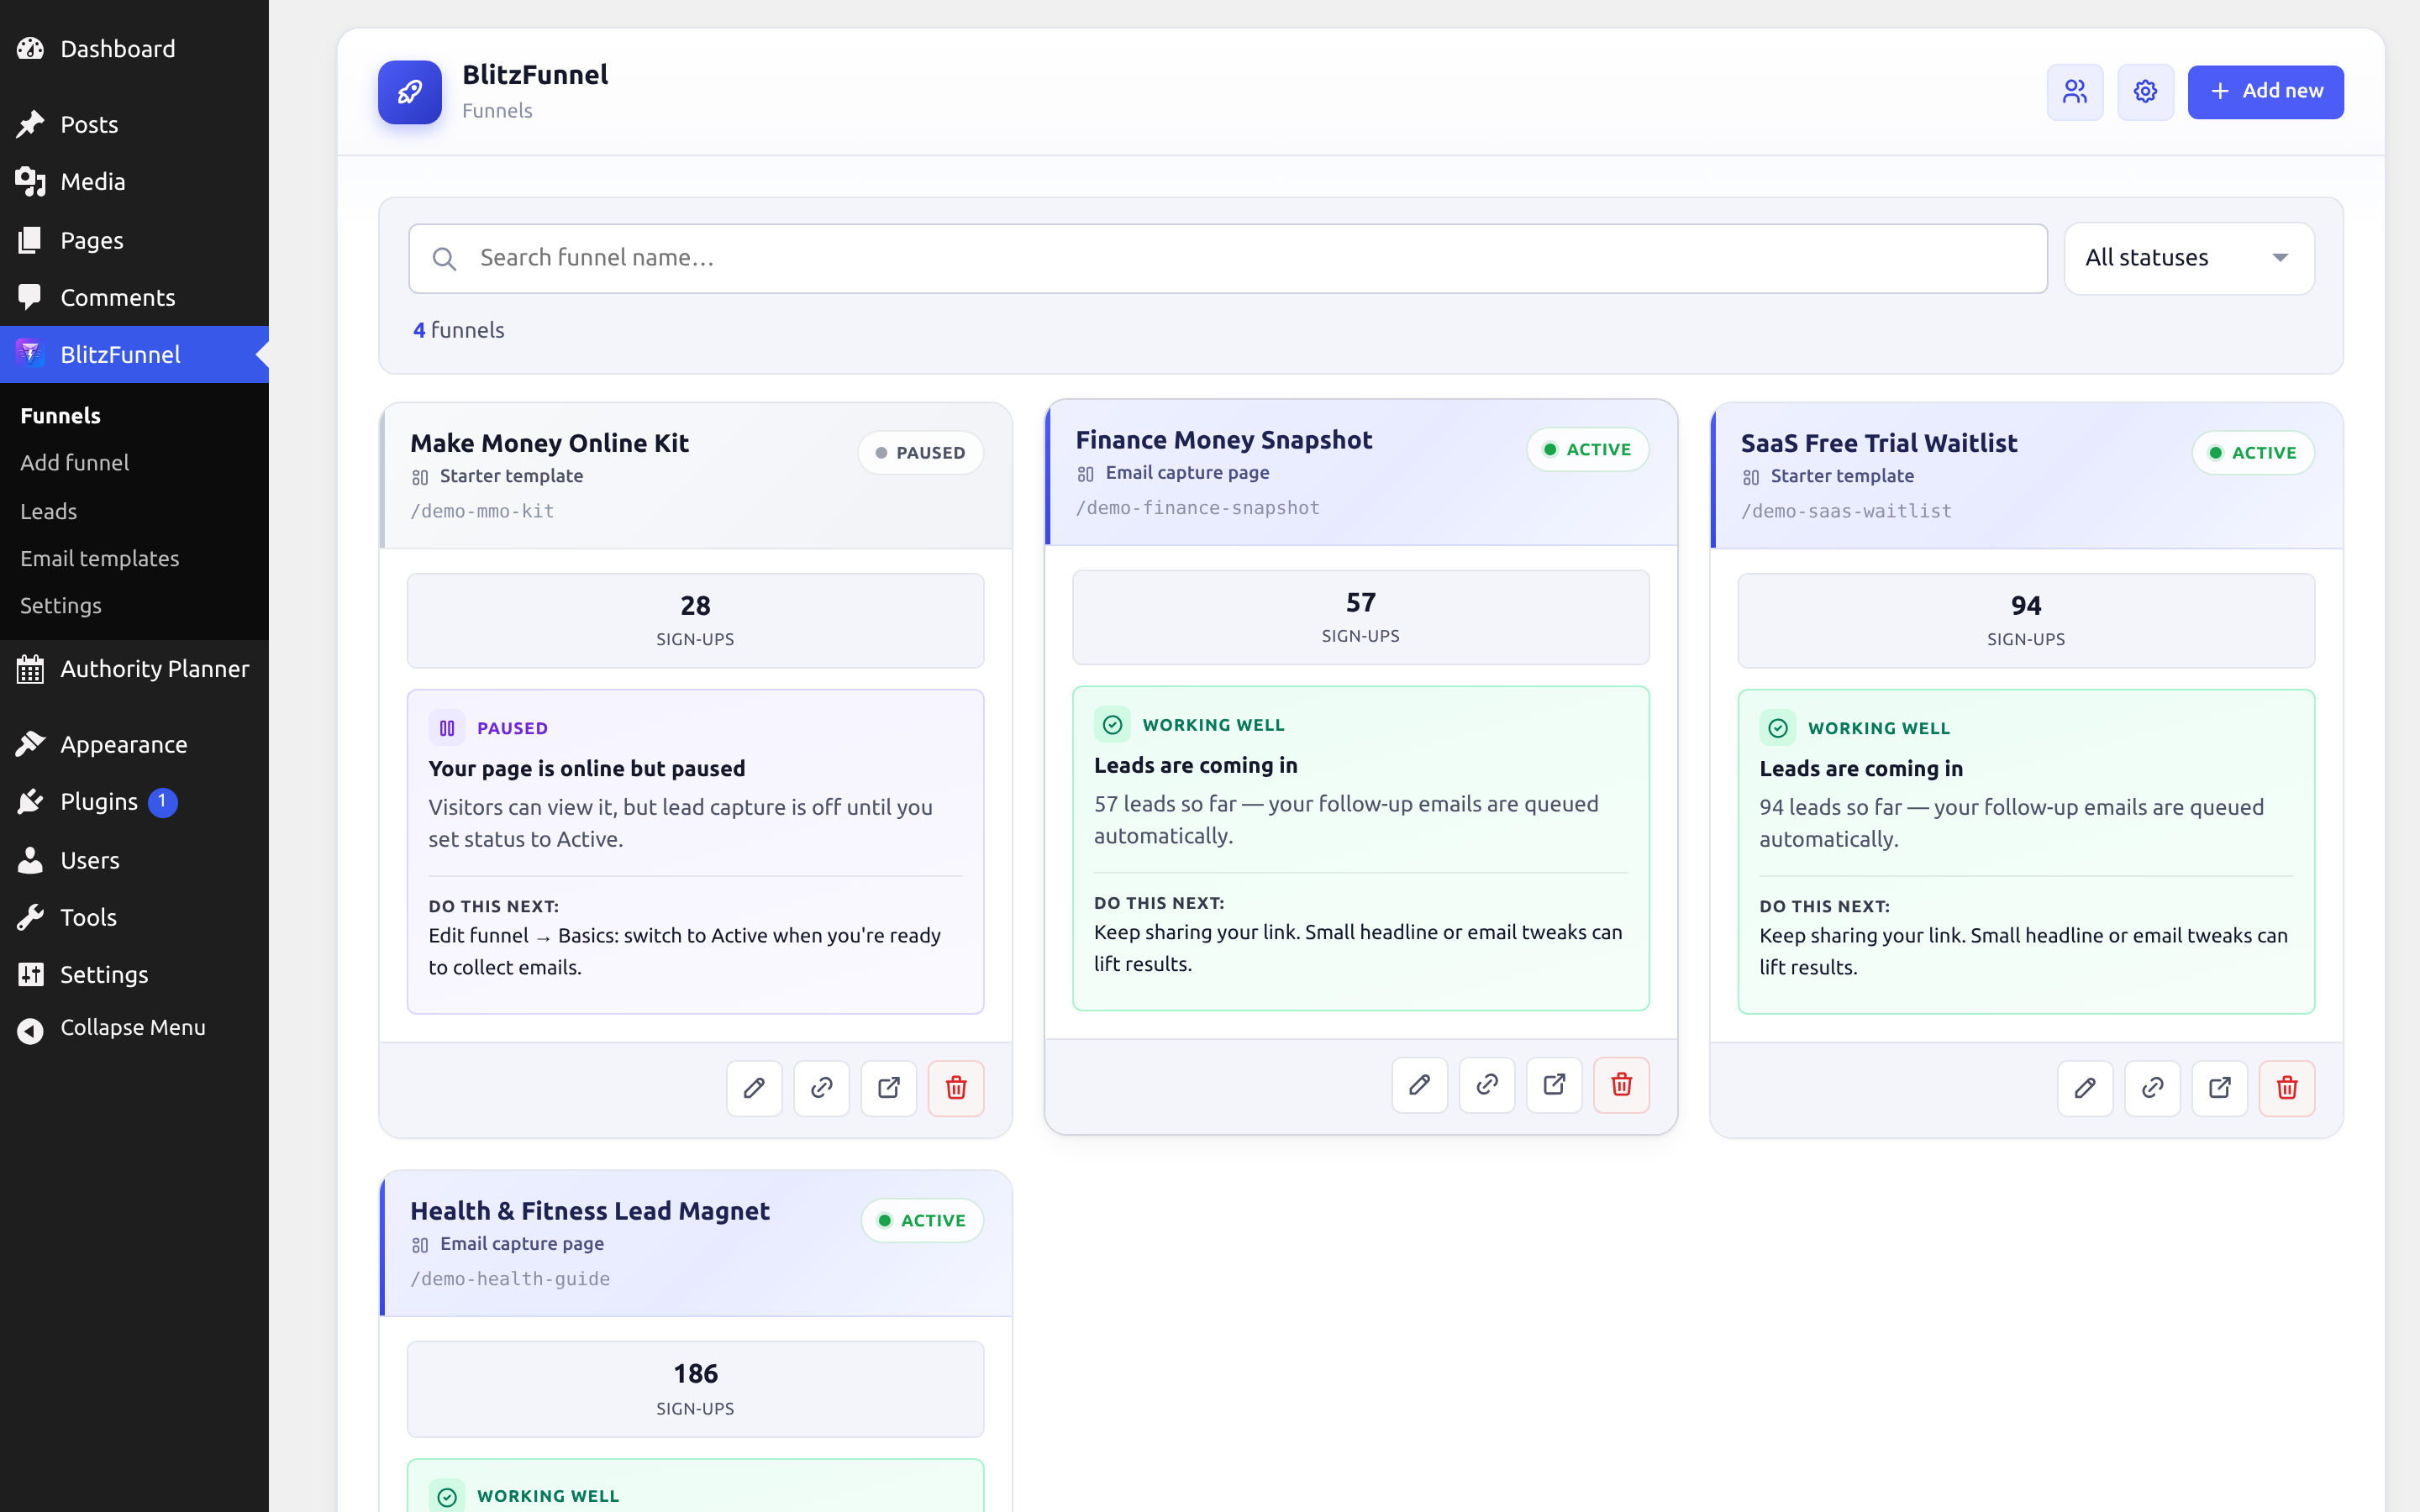Select BlitzFunnel in the sidebar

pos(134,354)
